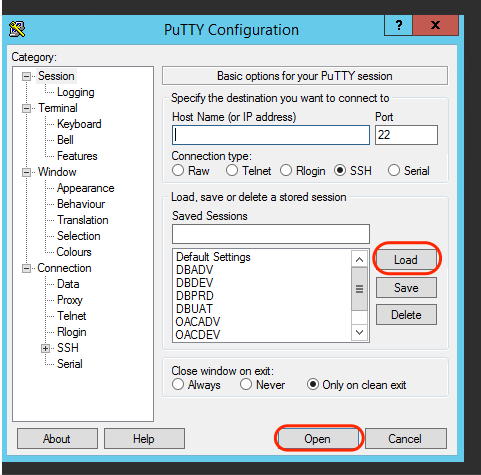Click the Cancel button
Viewport: 481px width, 475px height.
pos(405,439)
